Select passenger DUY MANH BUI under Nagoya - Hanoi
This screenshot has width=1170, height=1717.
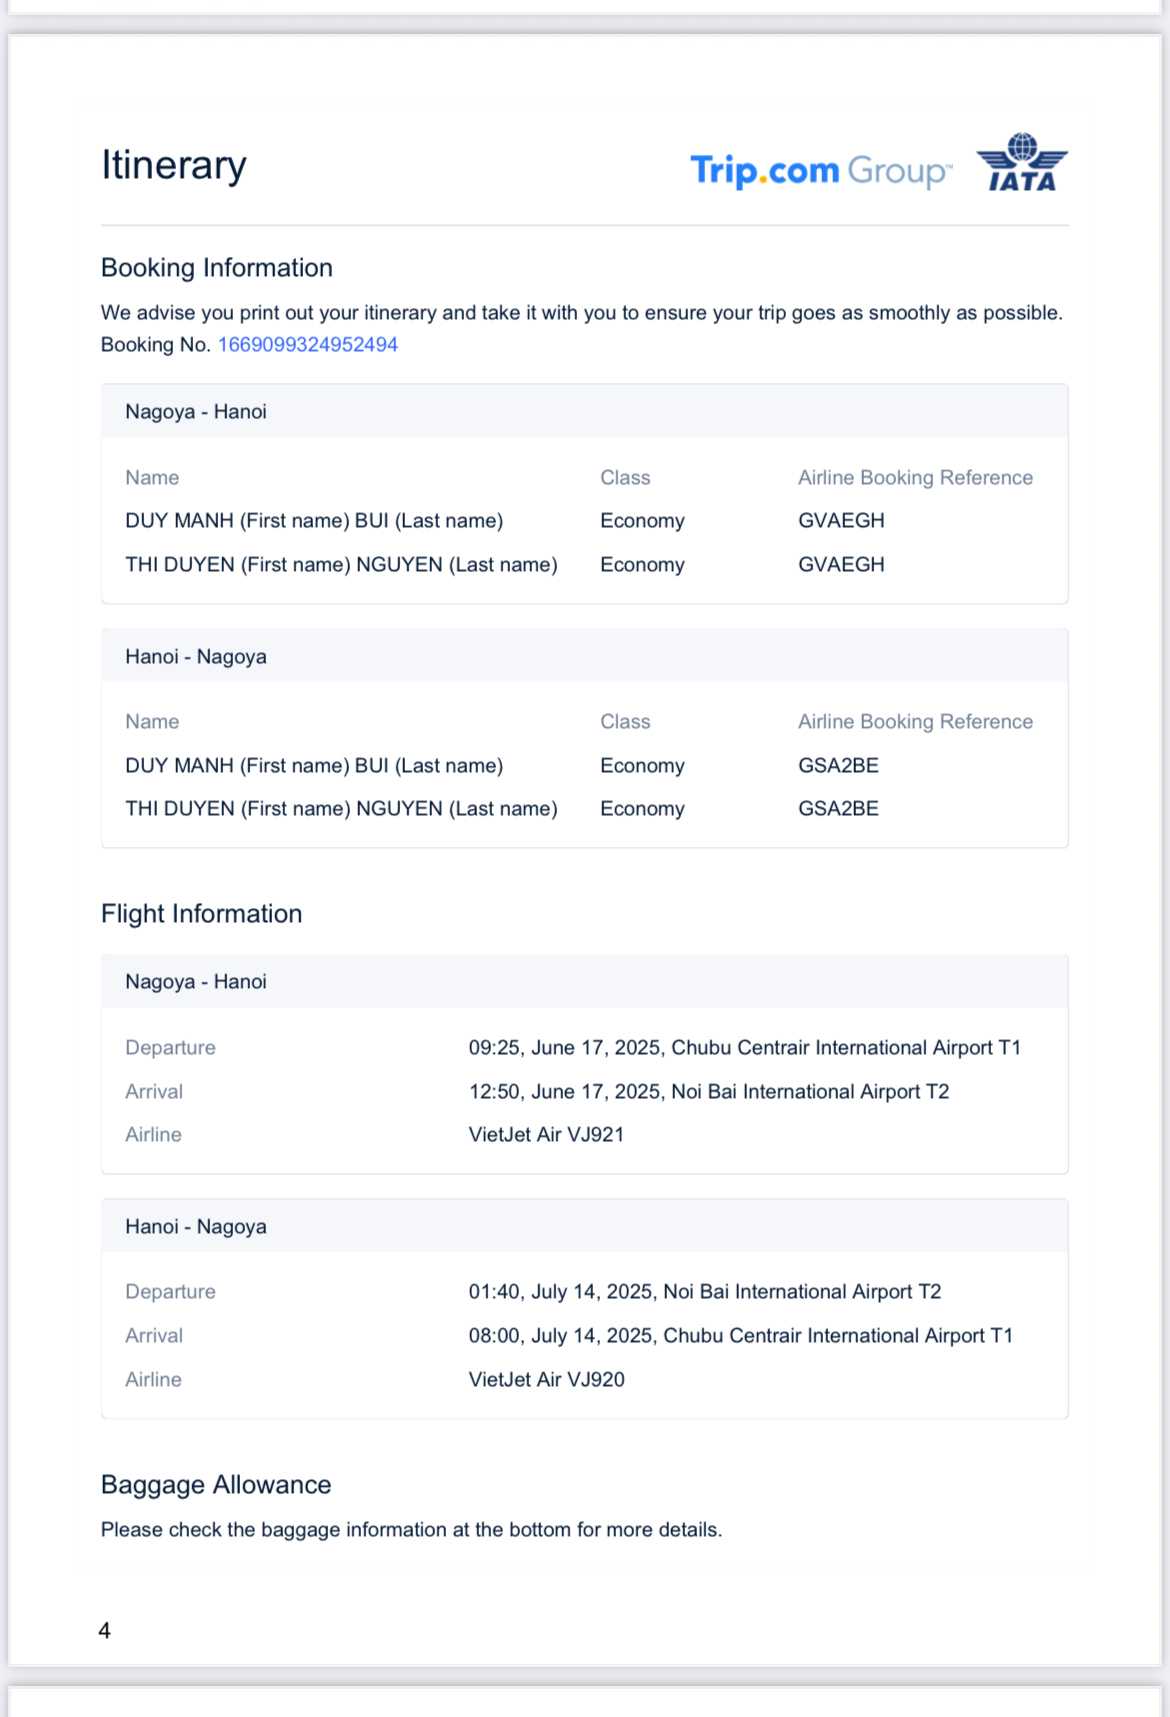pyautogui.click(x=314, y=521)
